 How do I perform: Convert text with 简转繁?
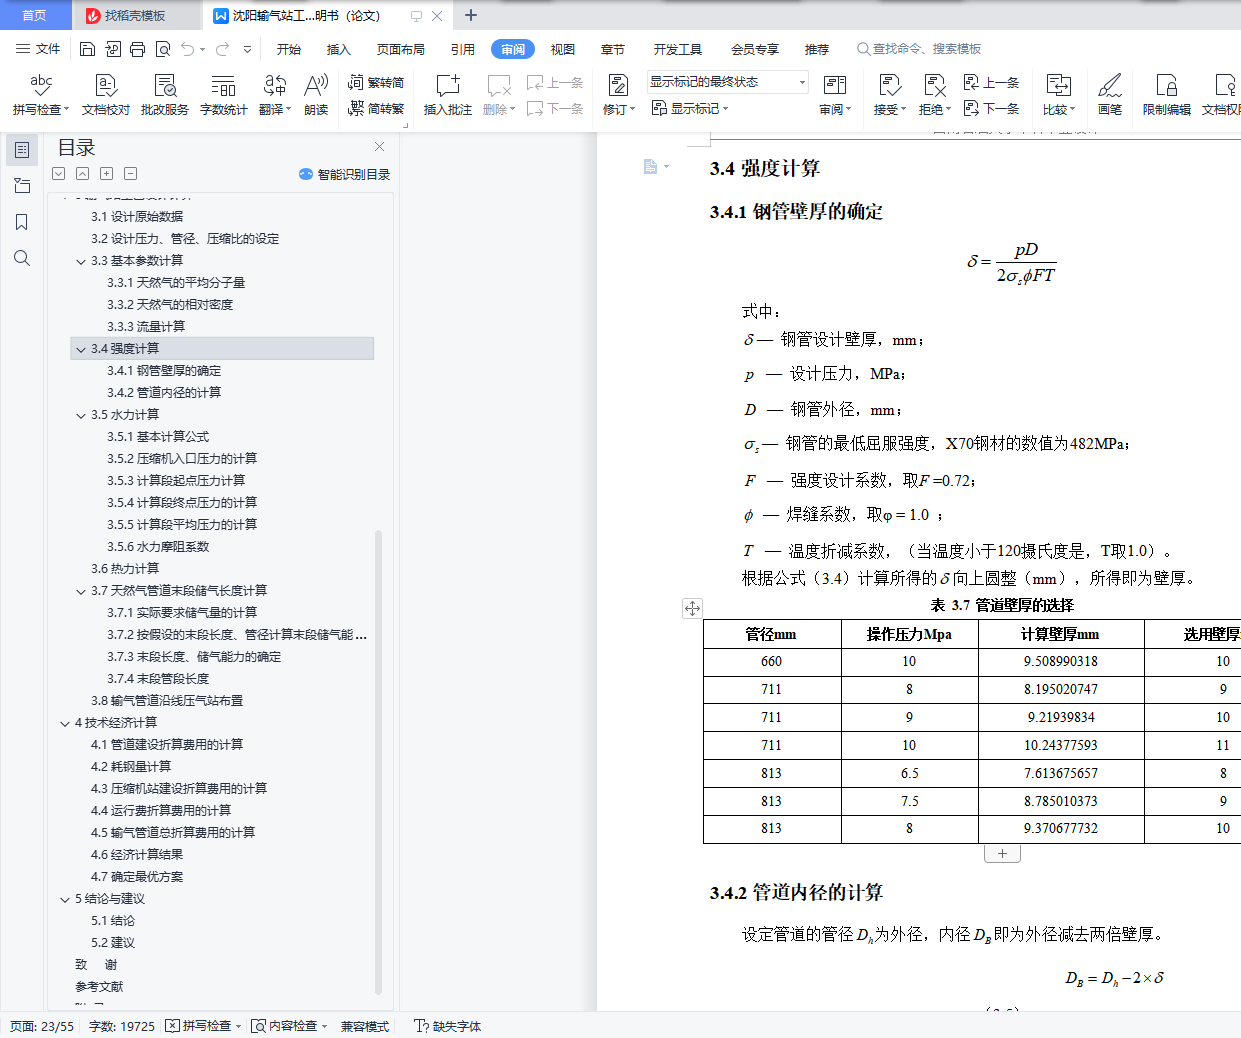376,108
